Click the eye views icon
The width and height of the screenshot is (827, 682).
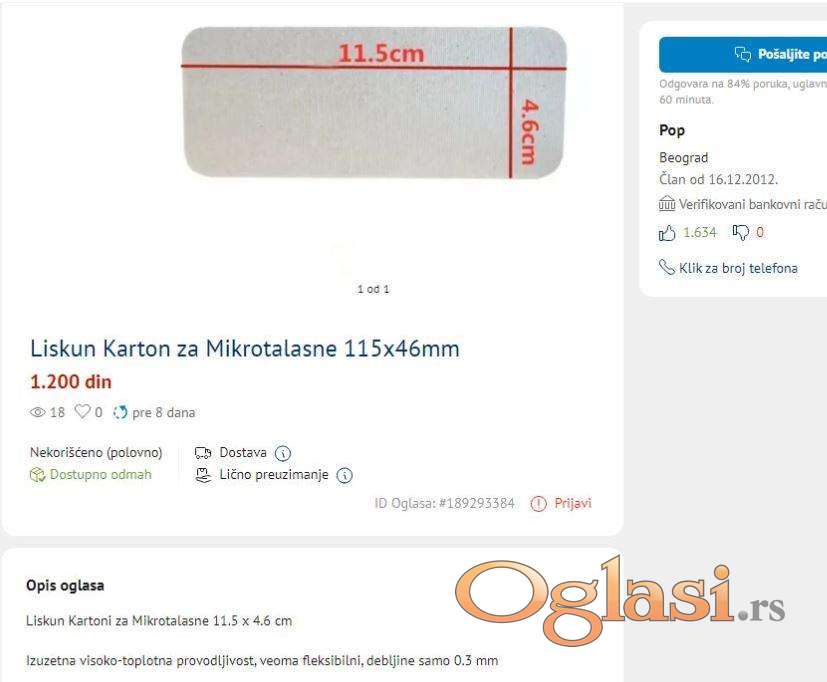37,412
